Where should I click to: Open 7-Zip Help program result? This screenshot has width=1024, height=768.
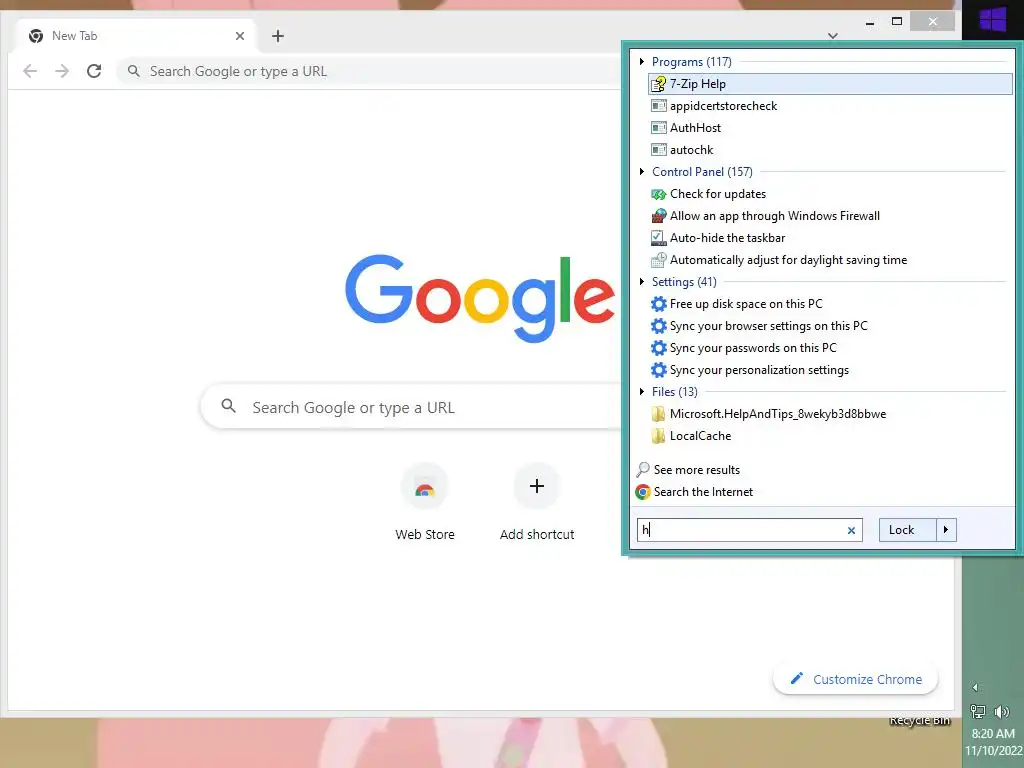point(830,84)
